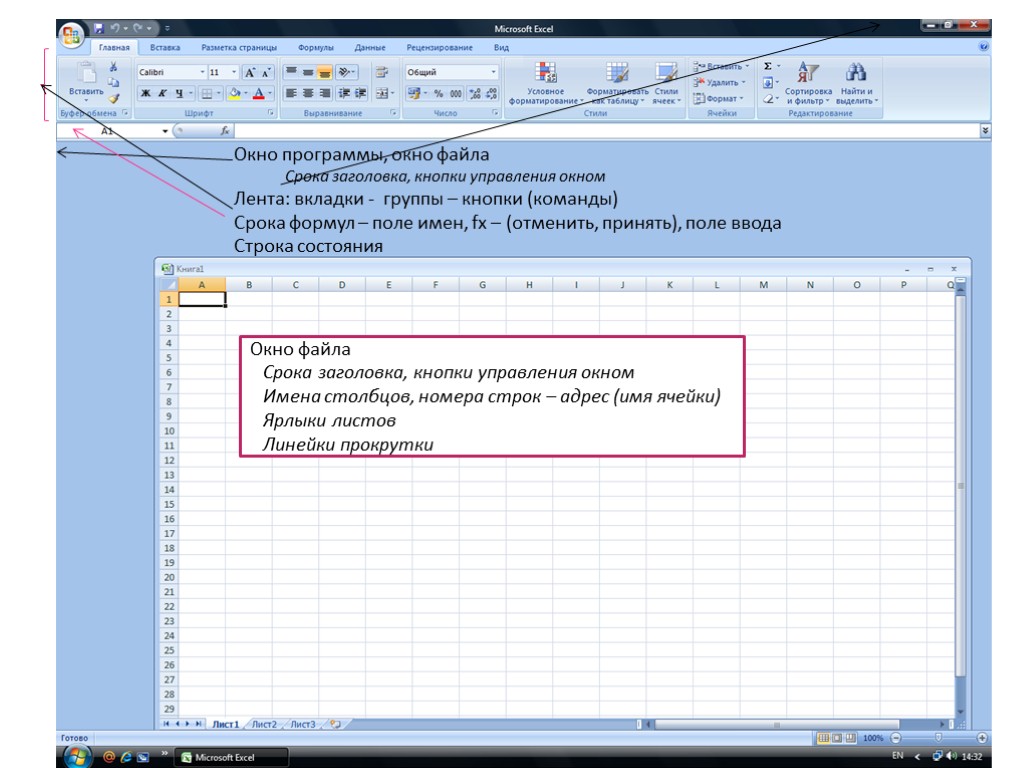Apply percent style button
1024x768 pixels.
[439, 93]
